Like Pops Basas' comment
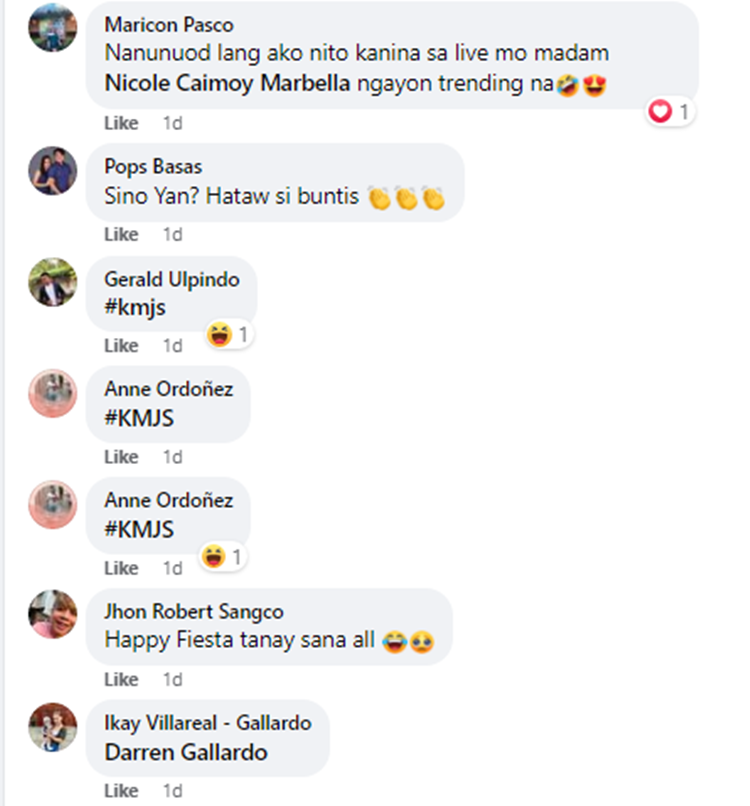 click(x=121, y=234)
